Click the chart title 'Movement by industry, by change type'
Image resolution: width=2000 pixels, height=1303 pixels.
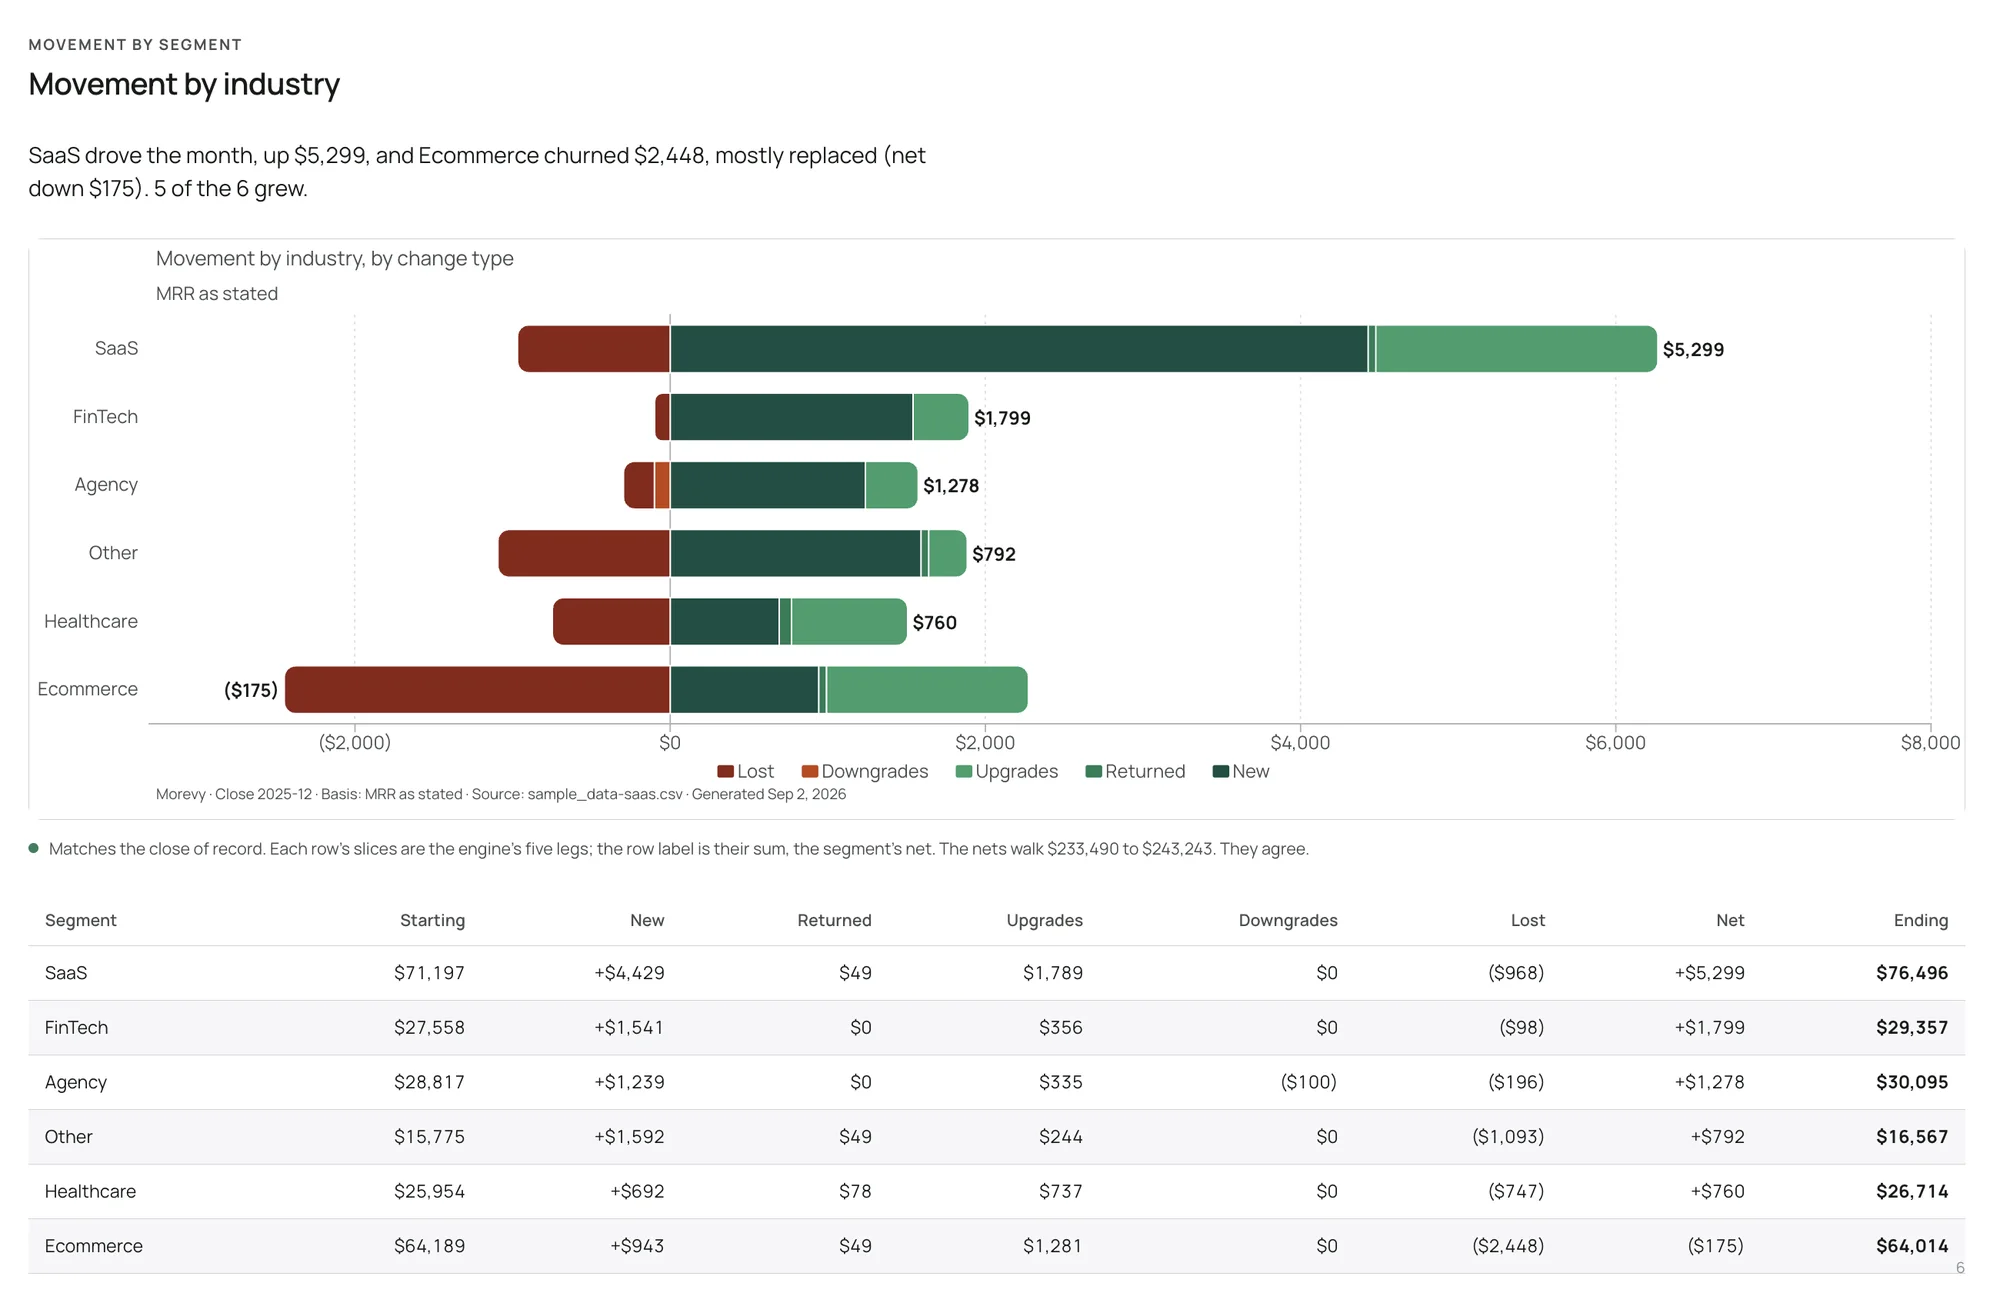click(x=335, y=258)
